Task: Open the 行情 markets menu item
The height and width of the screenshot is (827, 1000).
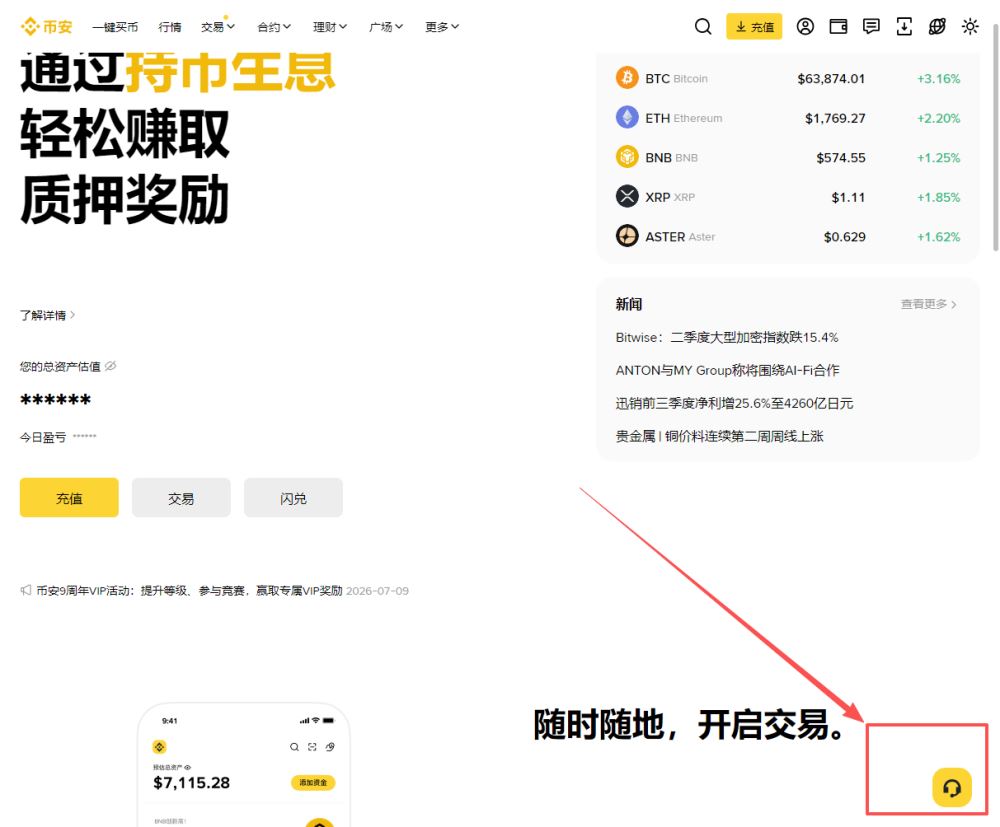Action: click(x=170, y=27)
